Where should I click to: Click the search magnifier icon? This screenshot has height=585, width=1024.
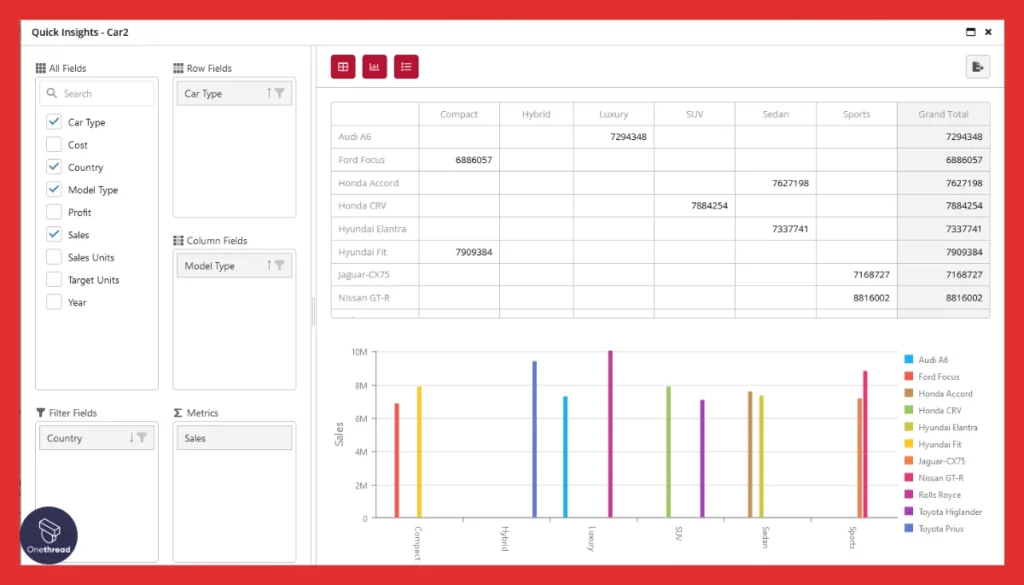[x=52, y=93]
